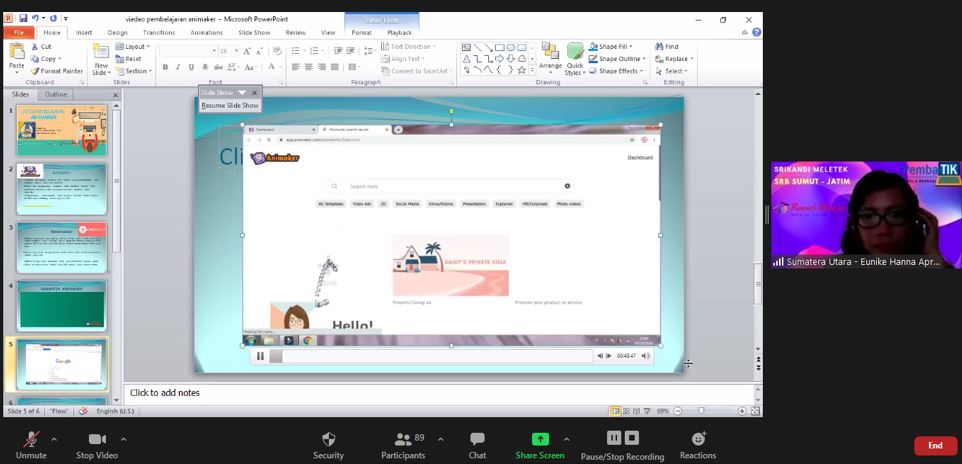Switch to the Transitions ribbon tab
The height and width of the screenshot is (464, 962).
pyautogui.click(x=159, y=33)
